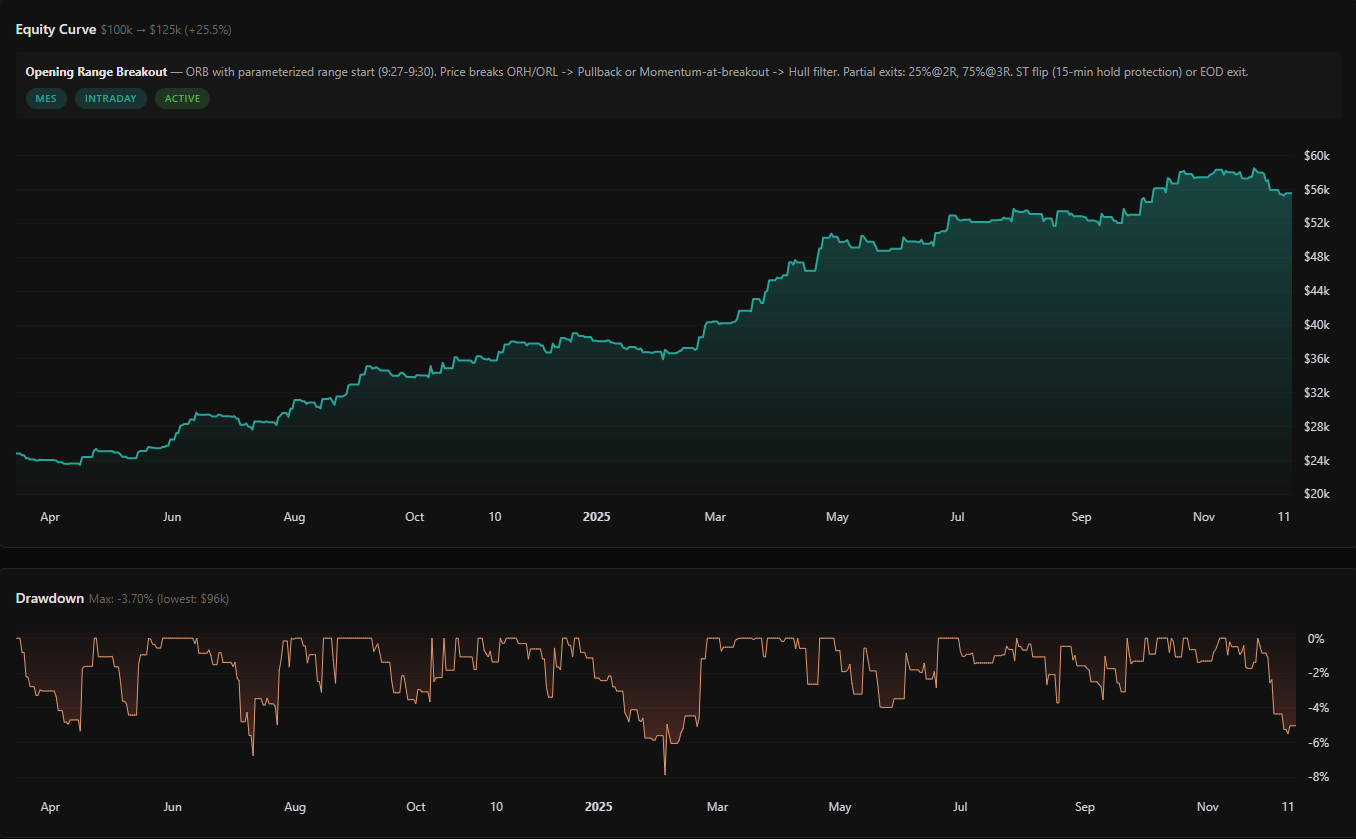
Task: Click the Oct label on equity chart axis
Action: click(x=414, y=517)
